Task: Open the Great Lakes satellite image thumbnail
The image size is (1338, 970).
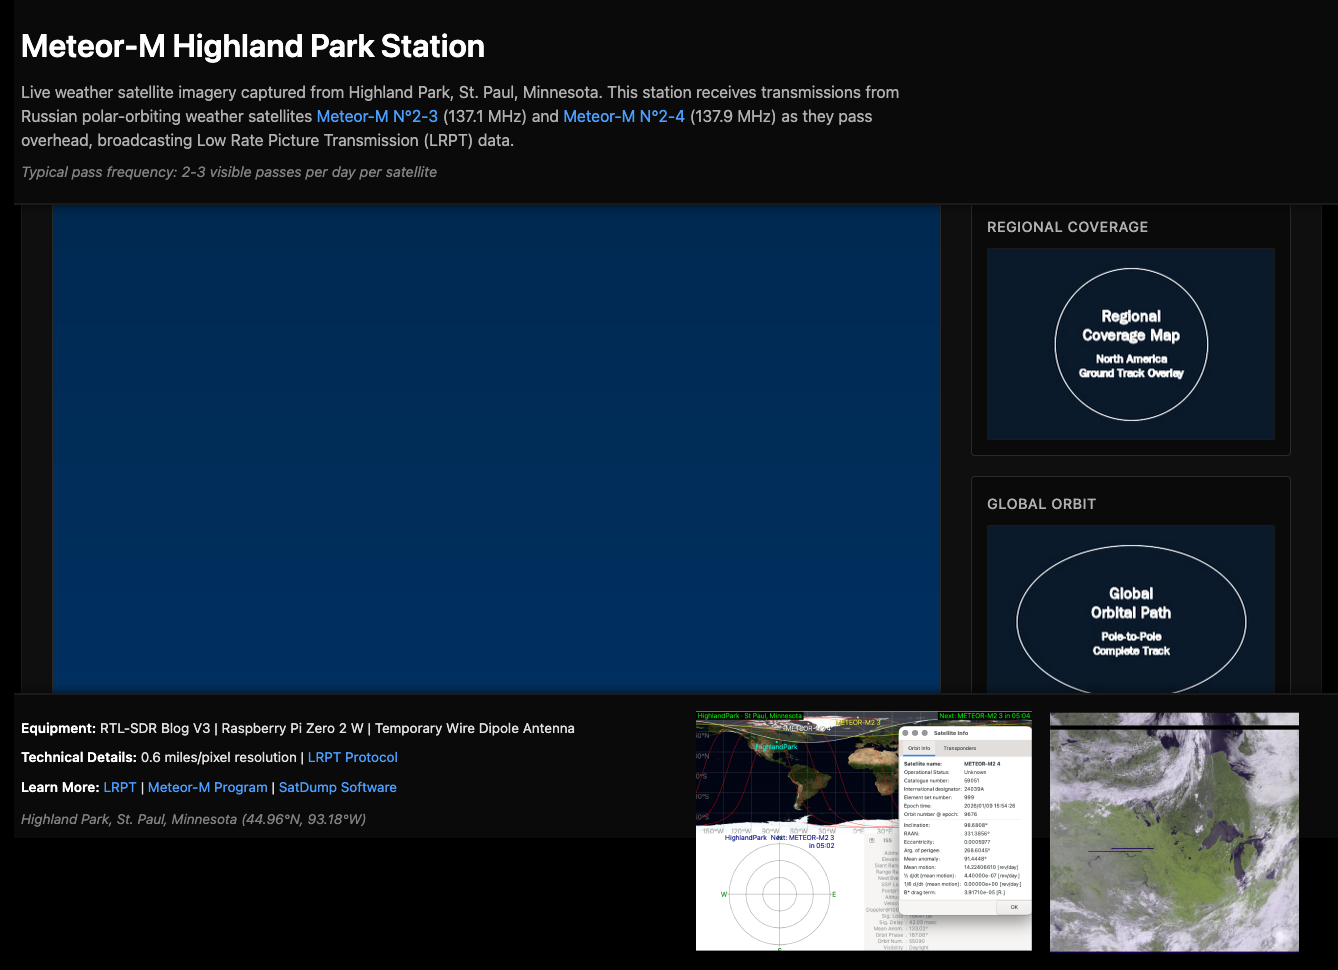Action: coord(1174,832)
